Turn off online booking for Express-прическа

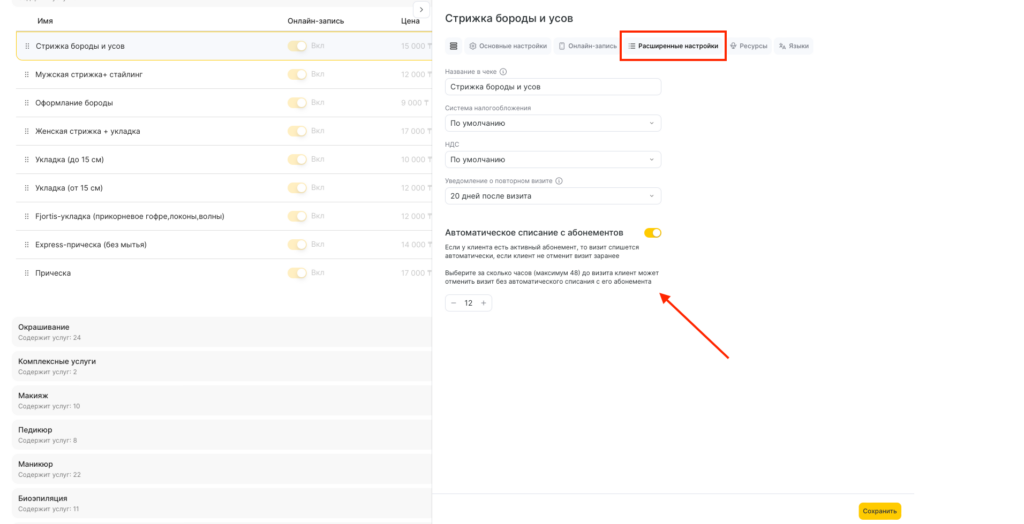pyautogui.click(x=297, y=245)
